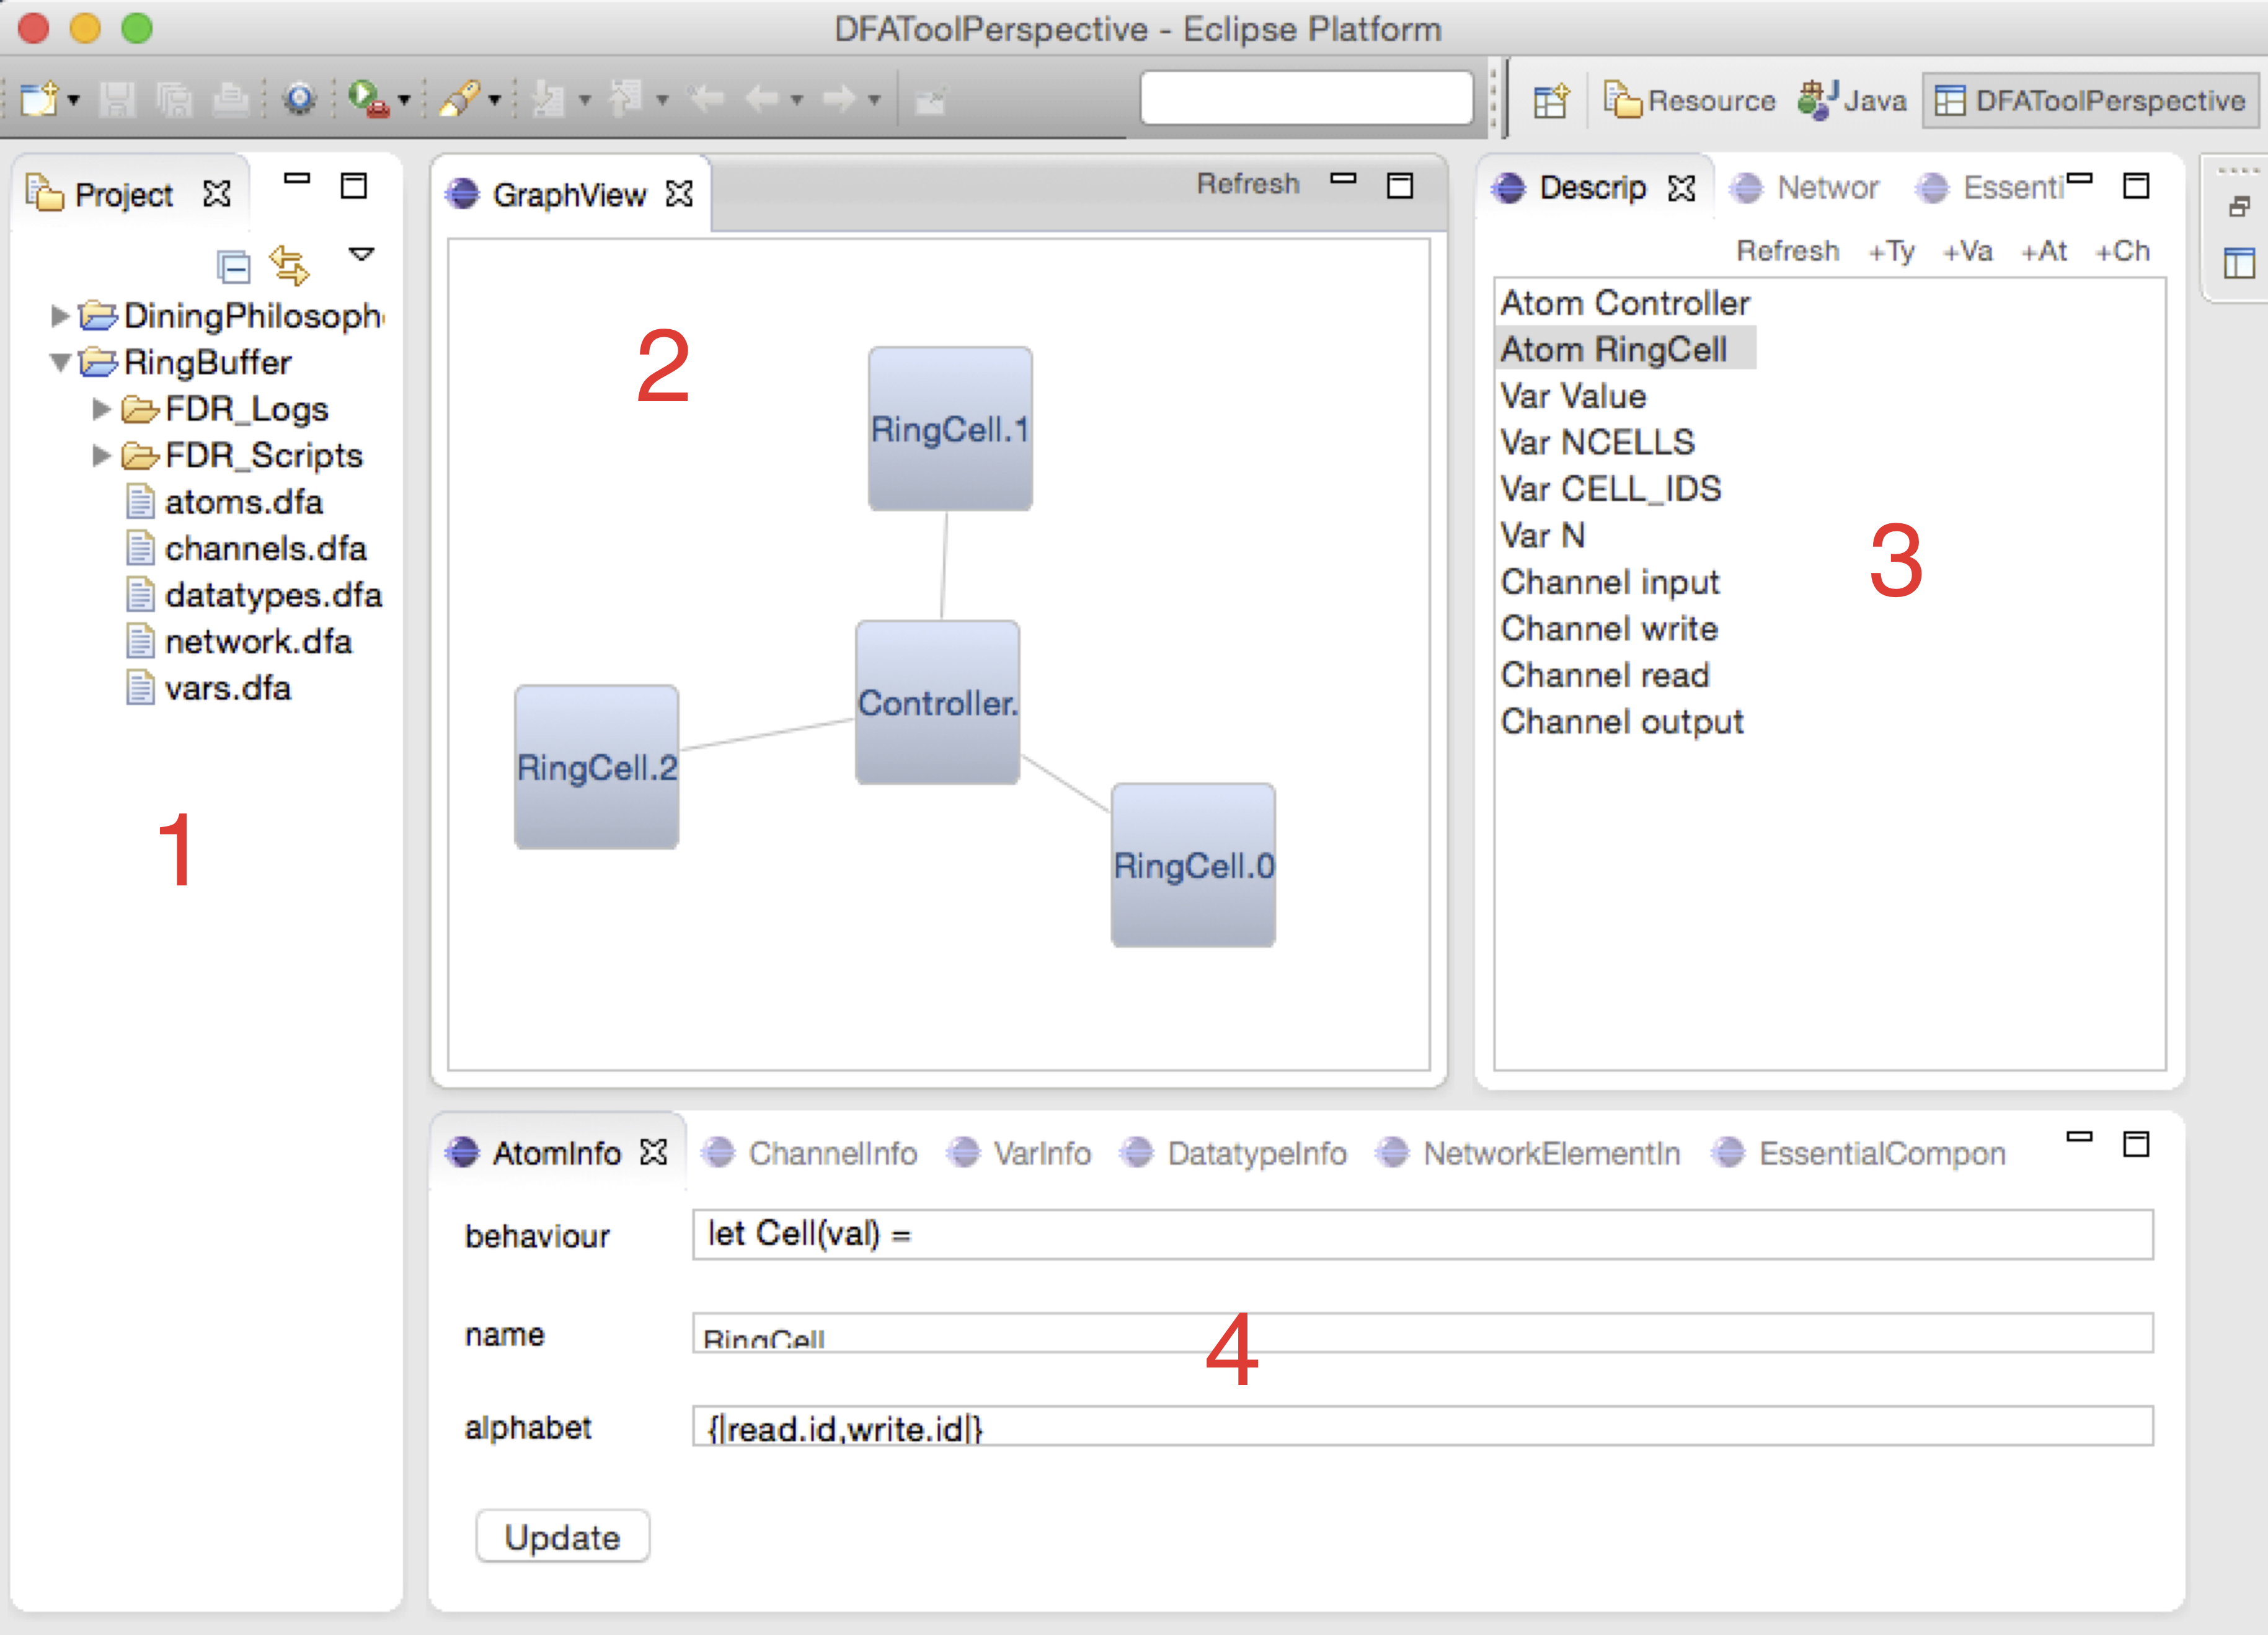This screenshot has width=2268, height=1635.
Task: Click the search highlighter toolbar icon
Action: [460, 99]
